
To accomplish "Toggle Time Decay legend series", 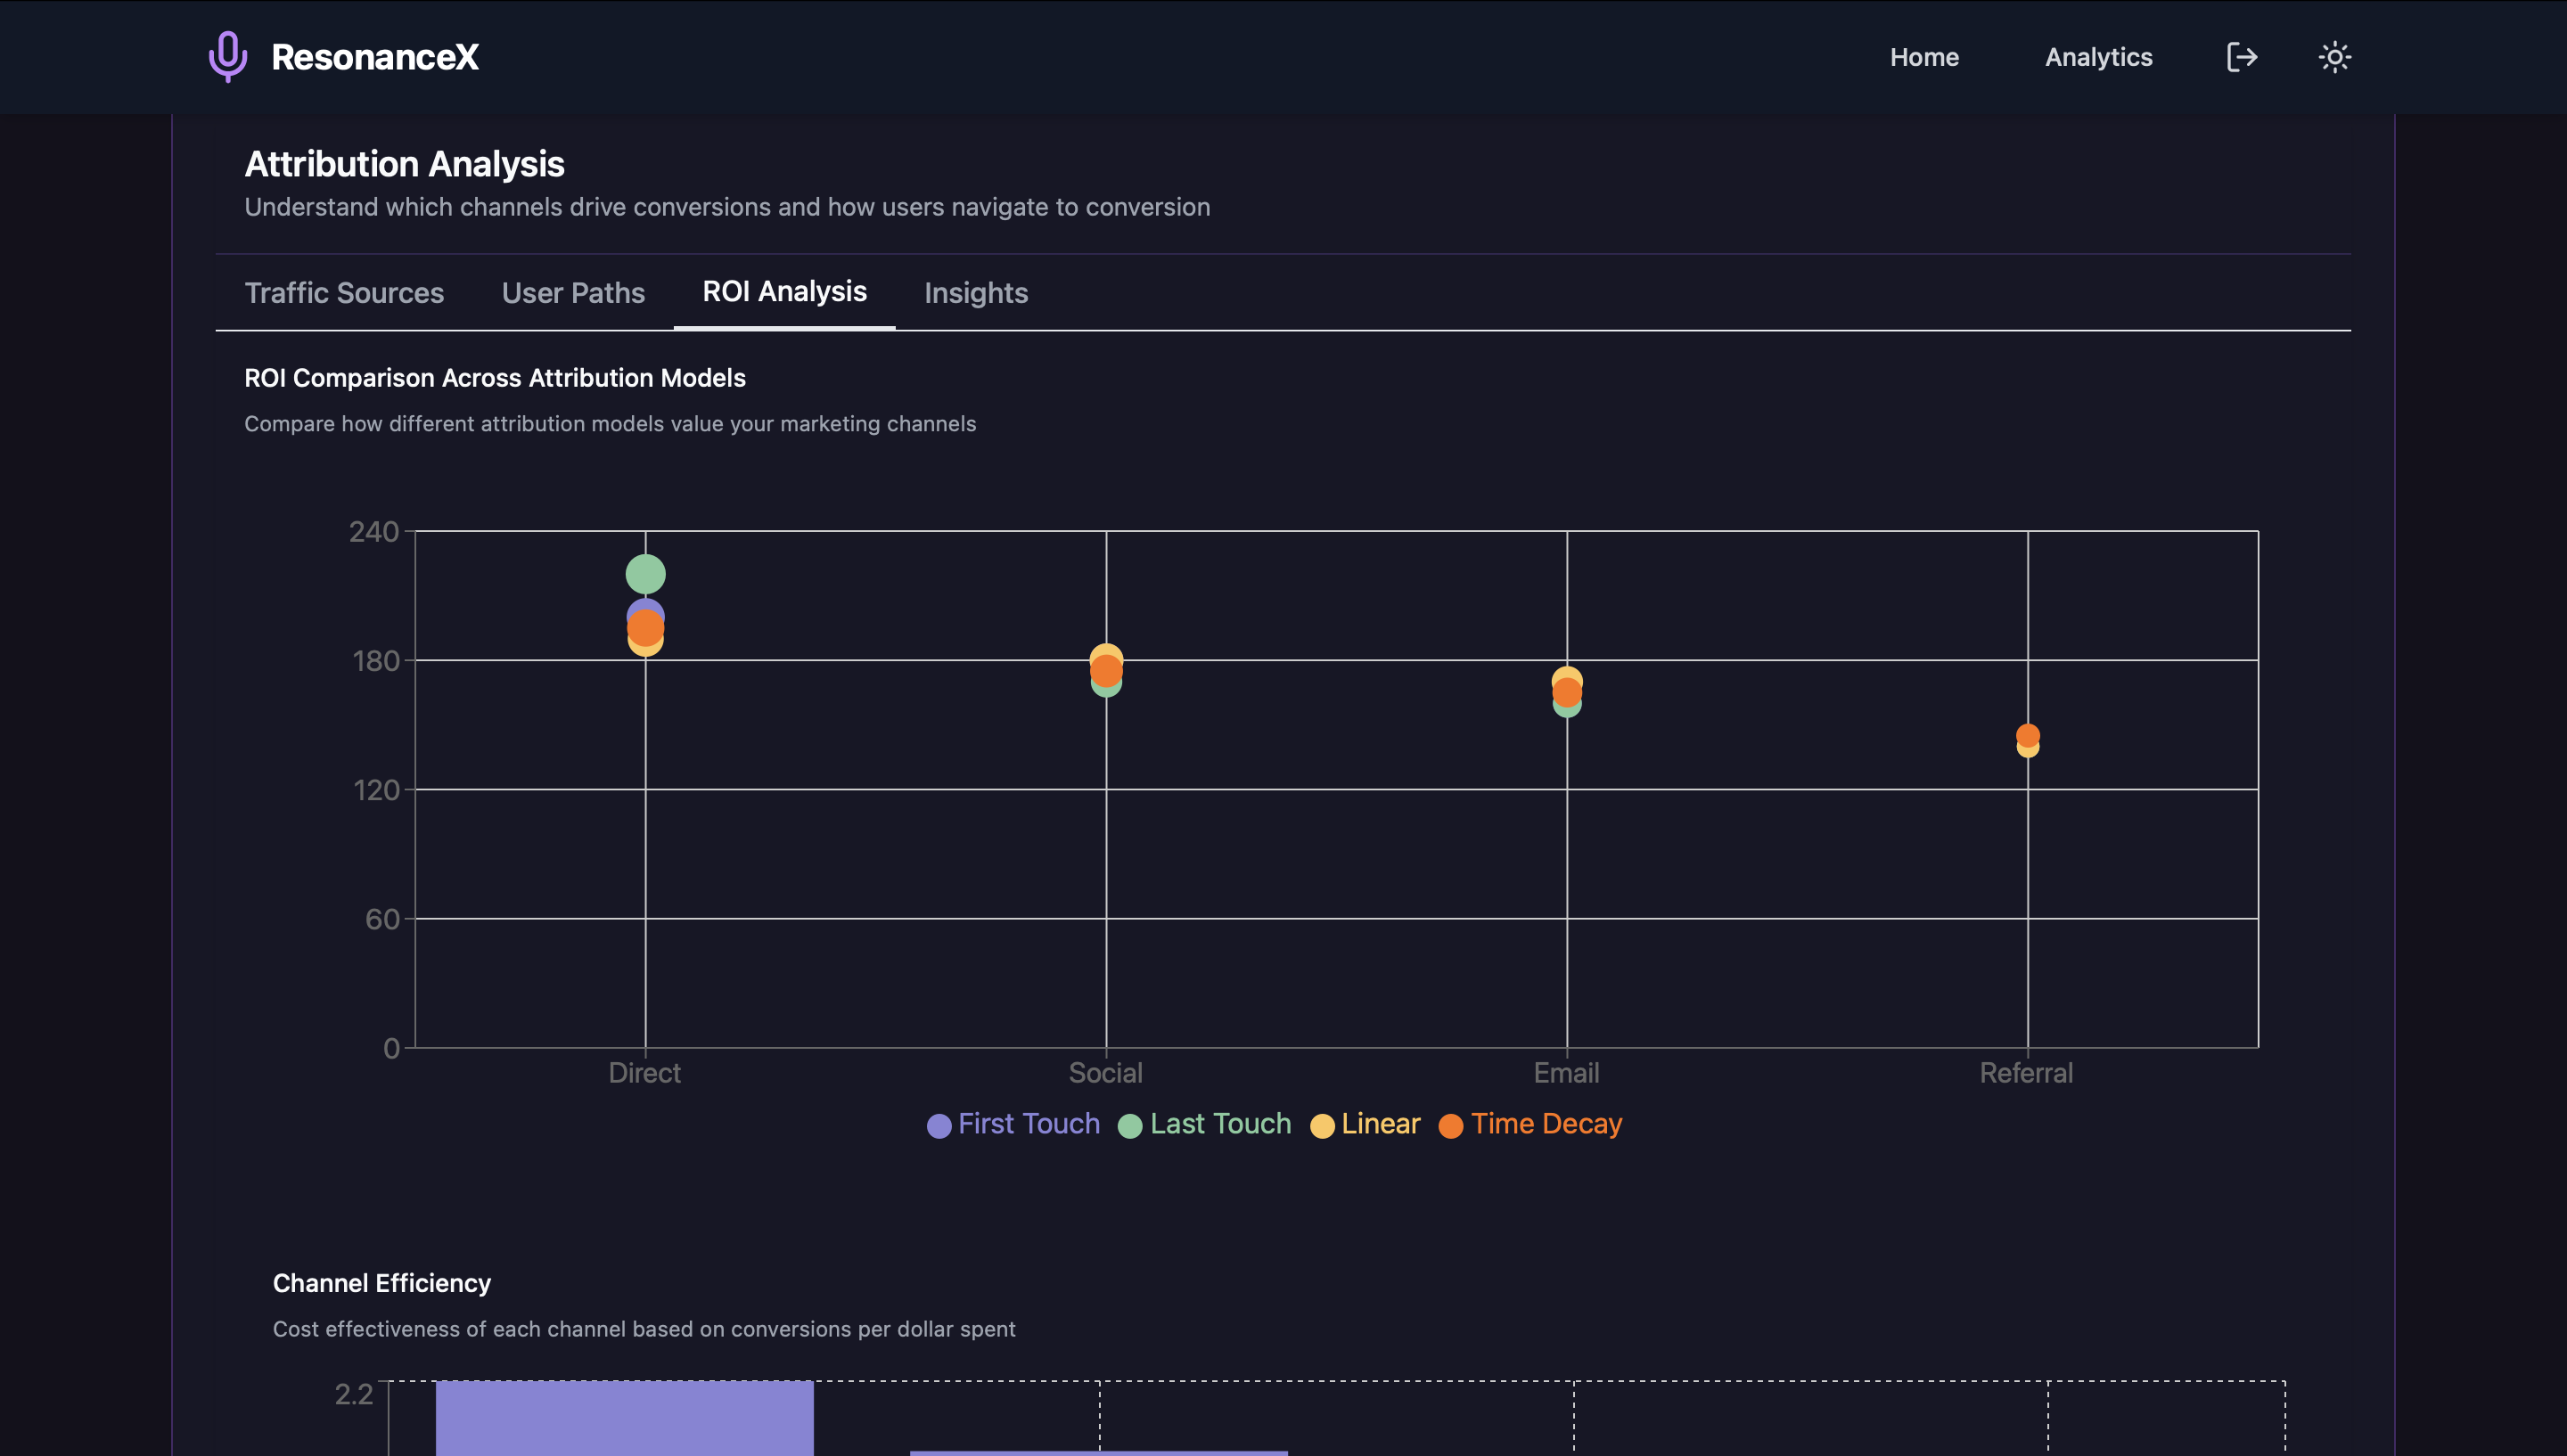I will pos(1530,1124).
